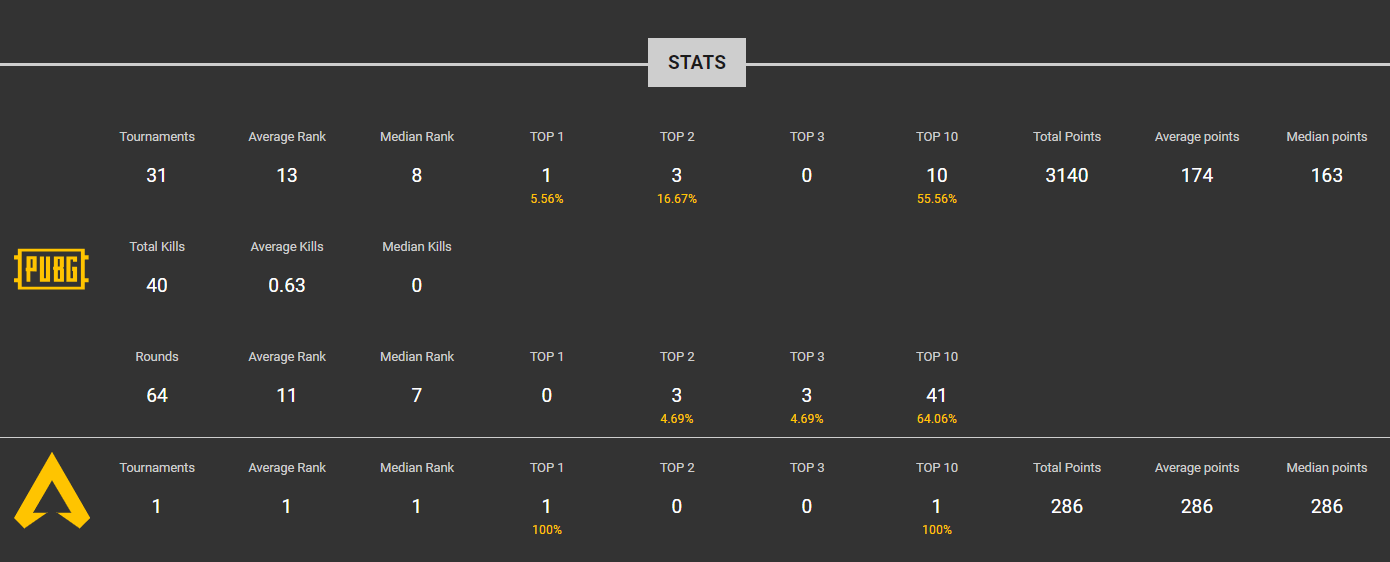This screenshot has width=1390, height=562.
Task: Click the PUBG game logo icon
Action: coord(51,270)
